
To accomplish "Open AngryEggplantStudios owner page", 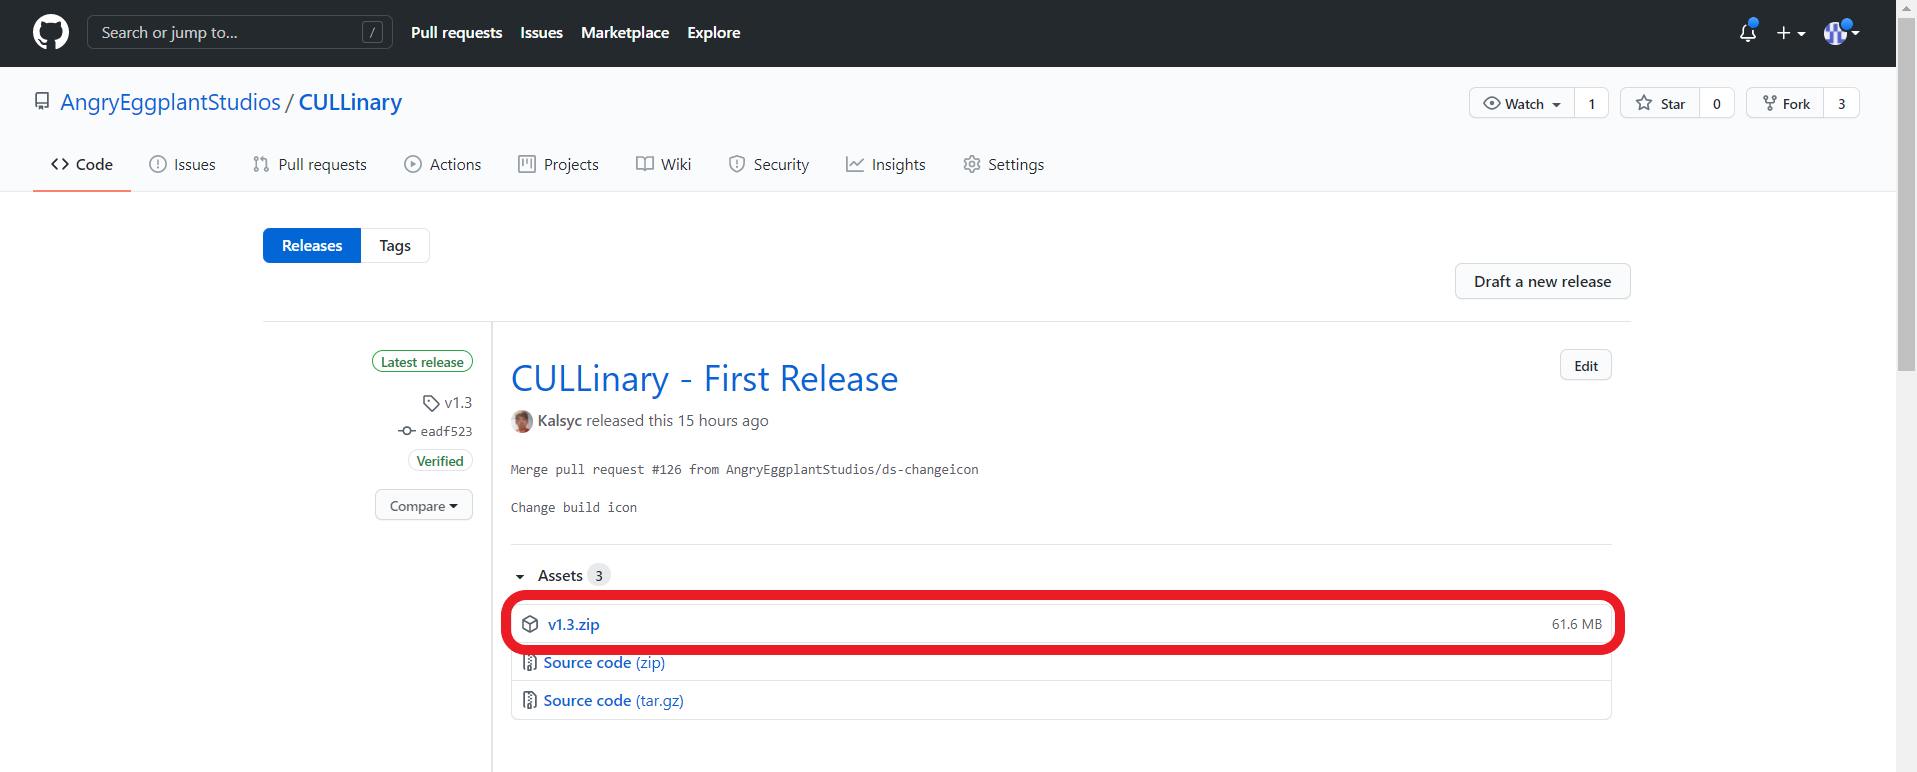I will [170, 102].
